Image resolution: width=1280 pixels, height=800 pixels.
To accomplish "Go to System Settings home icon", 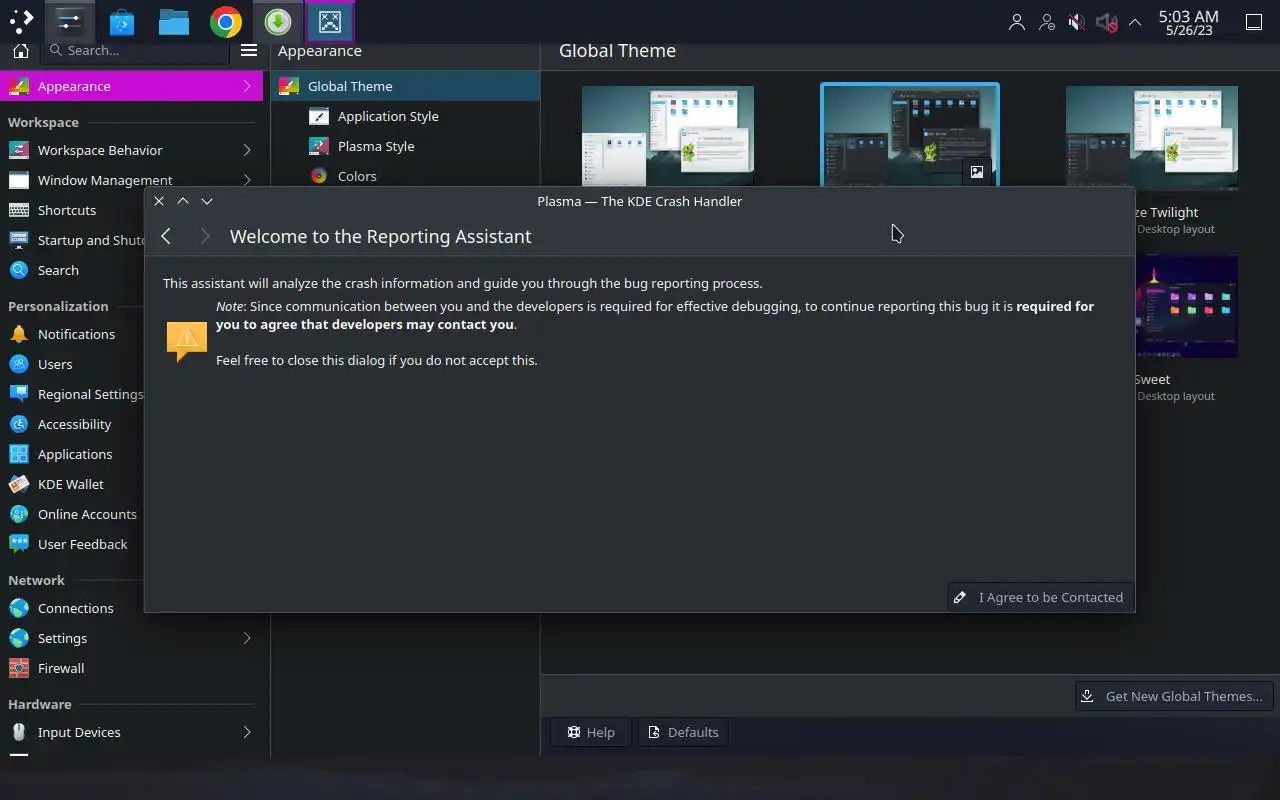I will (20, 50).
